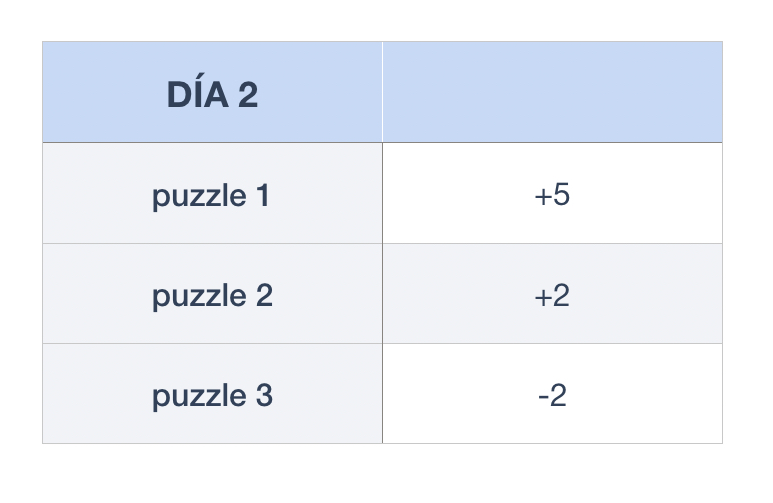
Task: Select the puzzle 2 row label cell
Action: pos(212,294)
